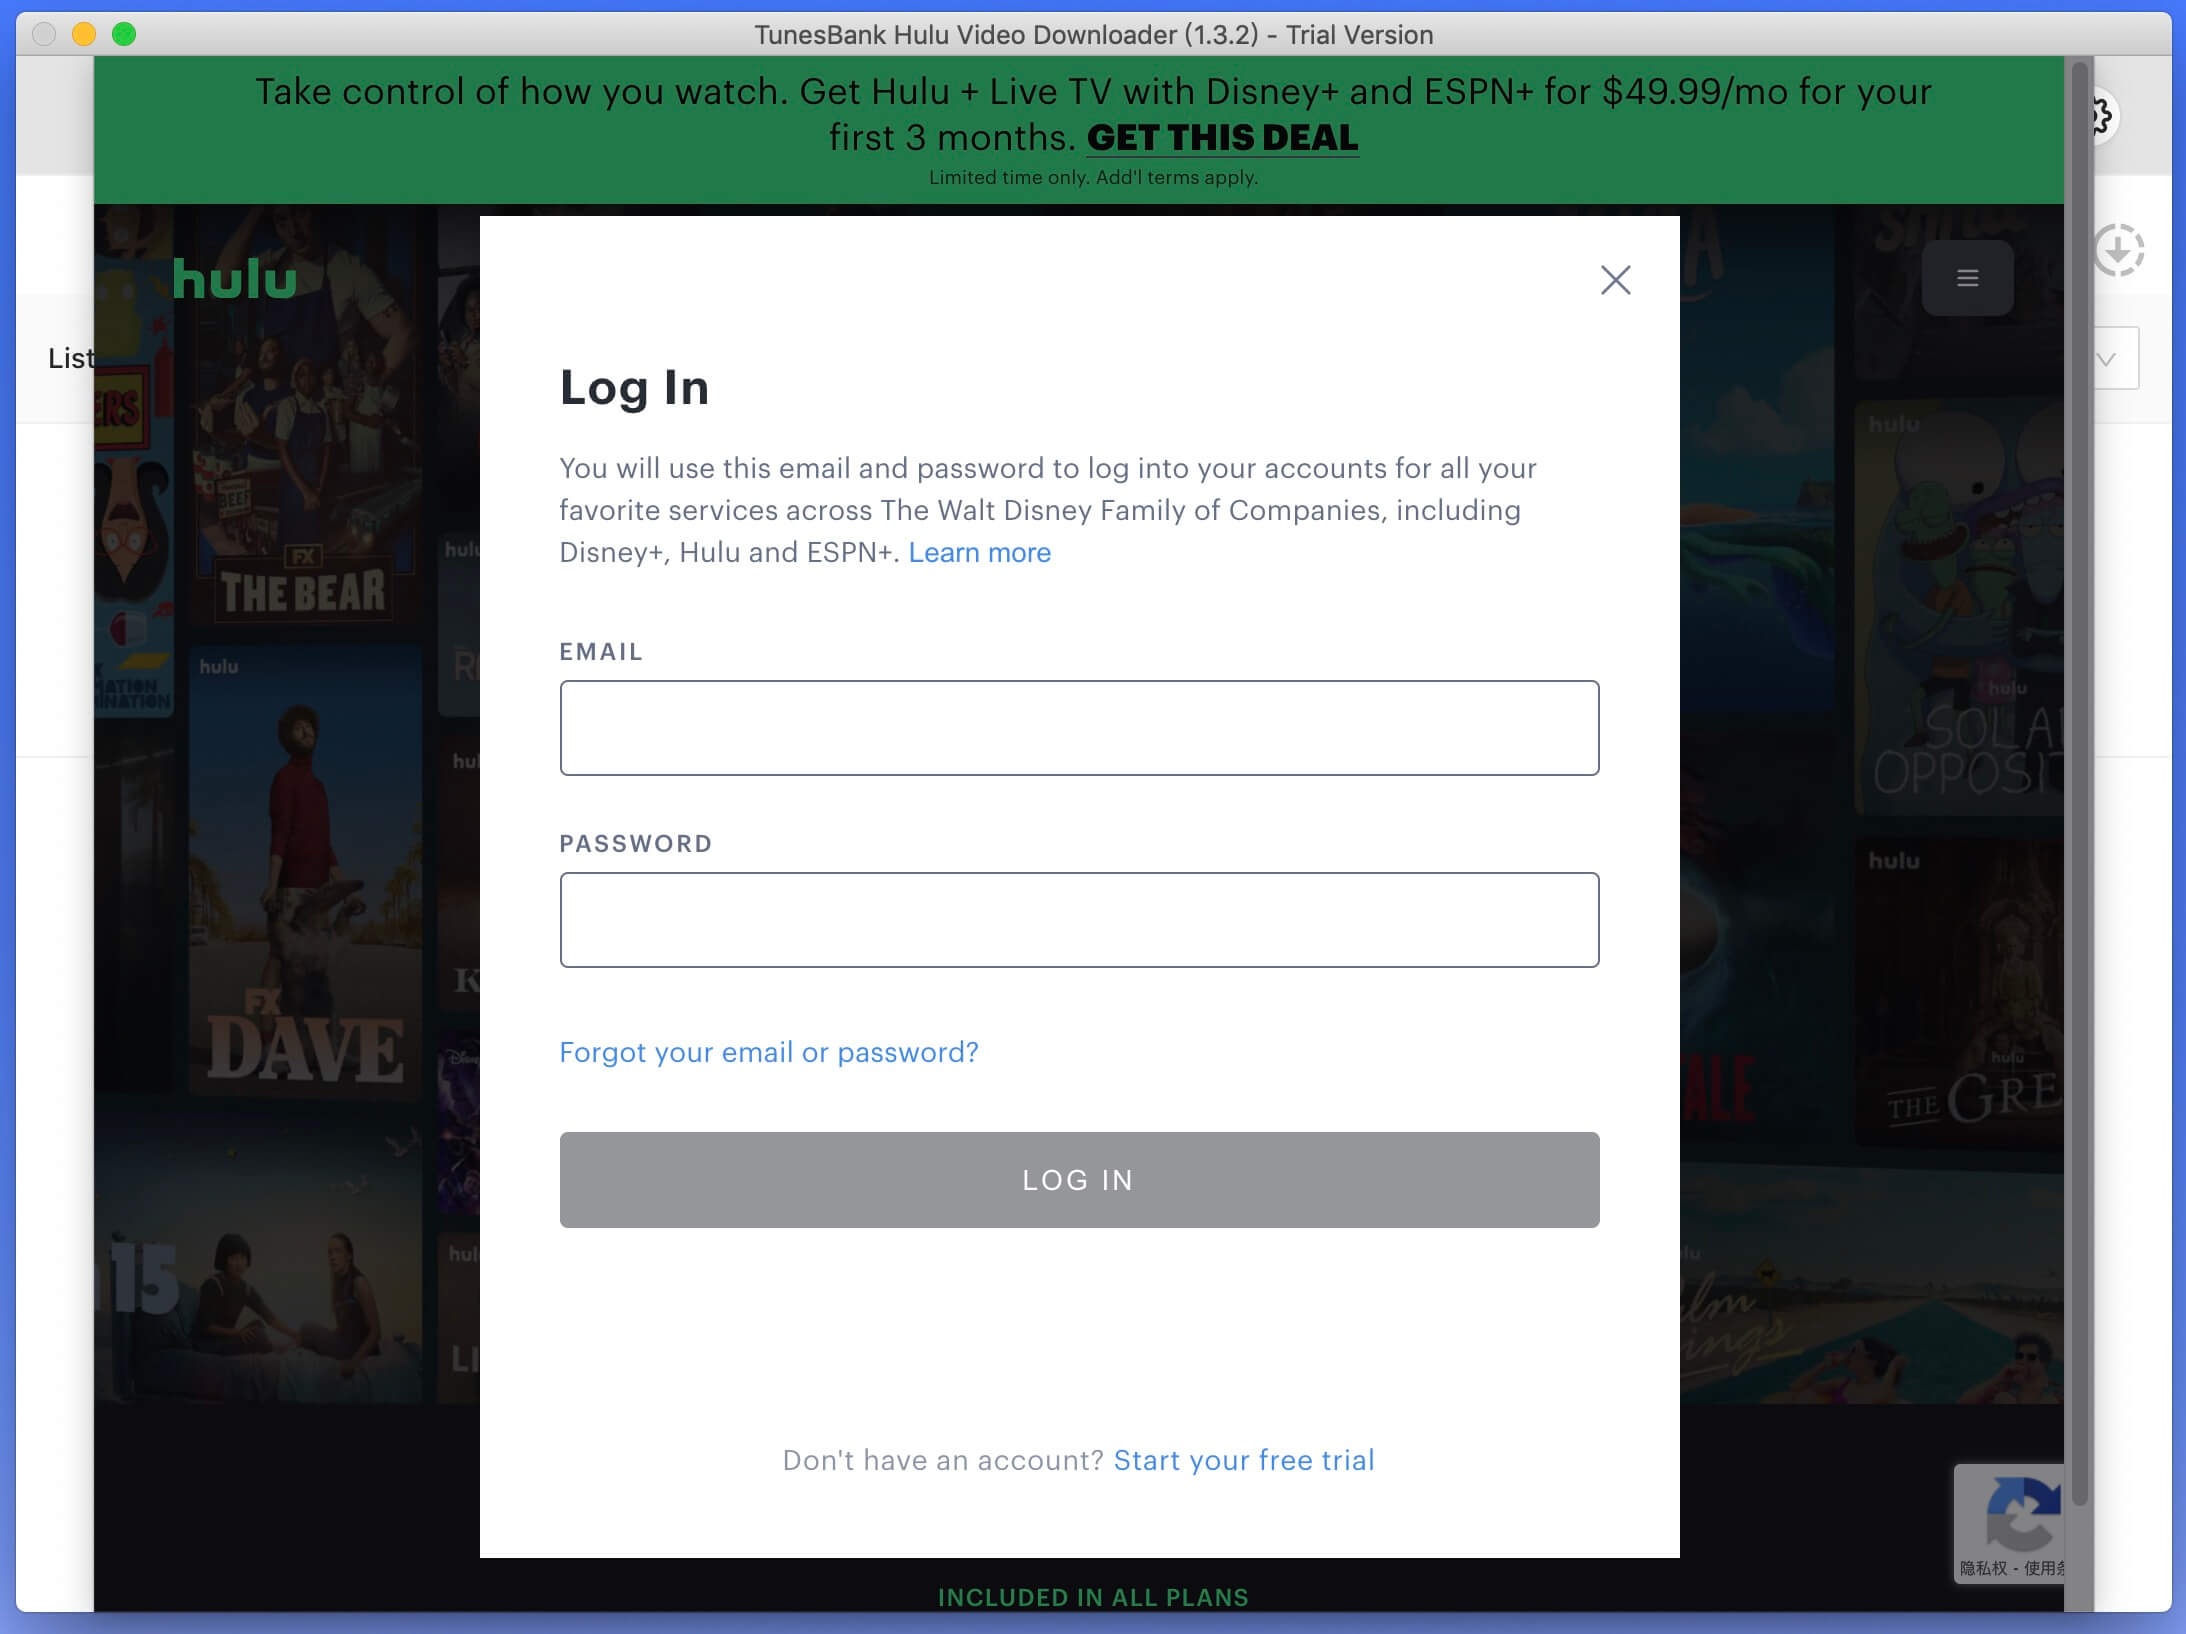
Task: Click the reCAPTCHA badge
Action: click(2009, 1523)
